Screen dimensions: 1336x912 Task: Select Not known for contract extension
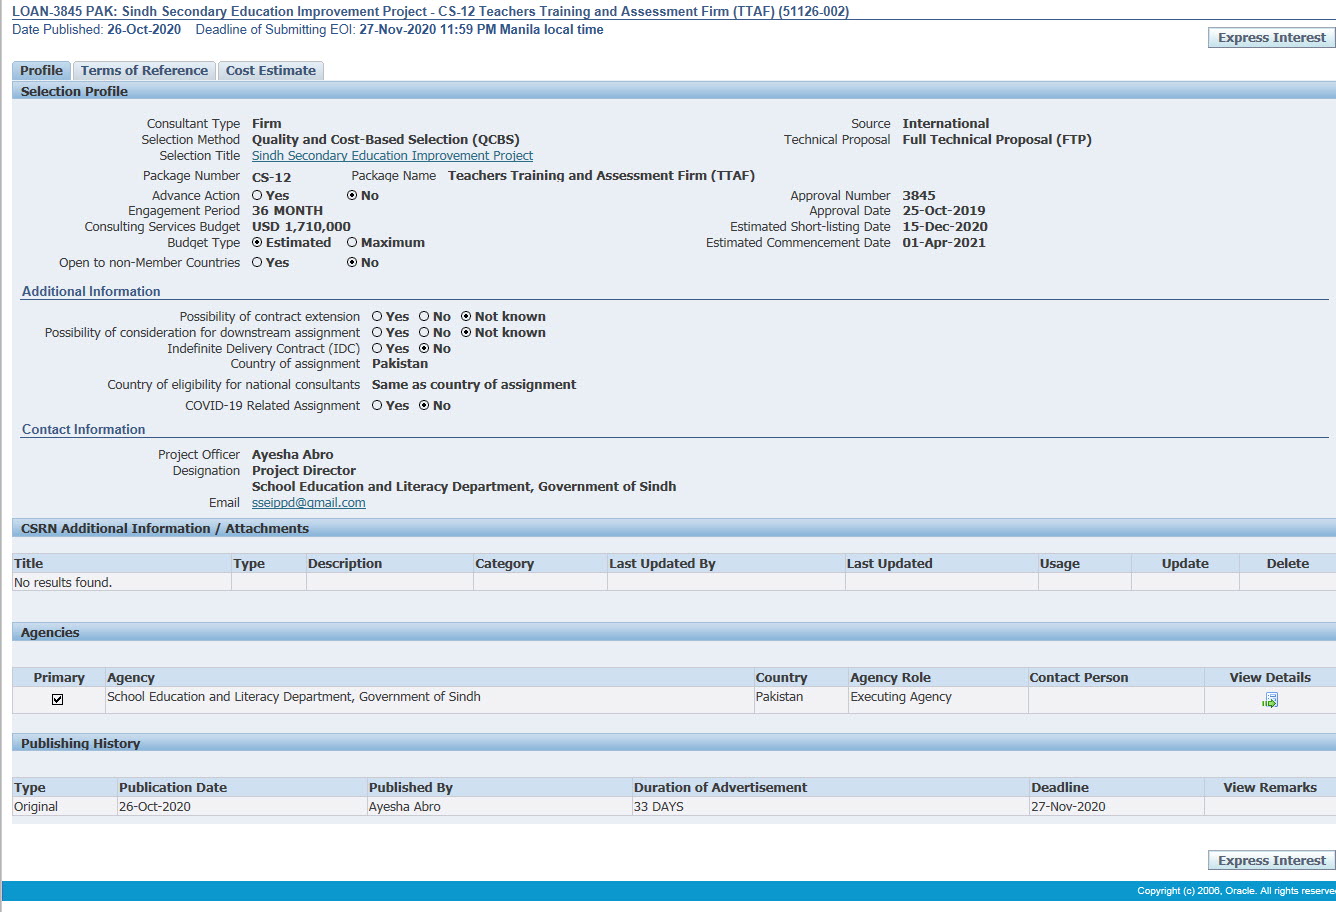click(x=466, y=317)
